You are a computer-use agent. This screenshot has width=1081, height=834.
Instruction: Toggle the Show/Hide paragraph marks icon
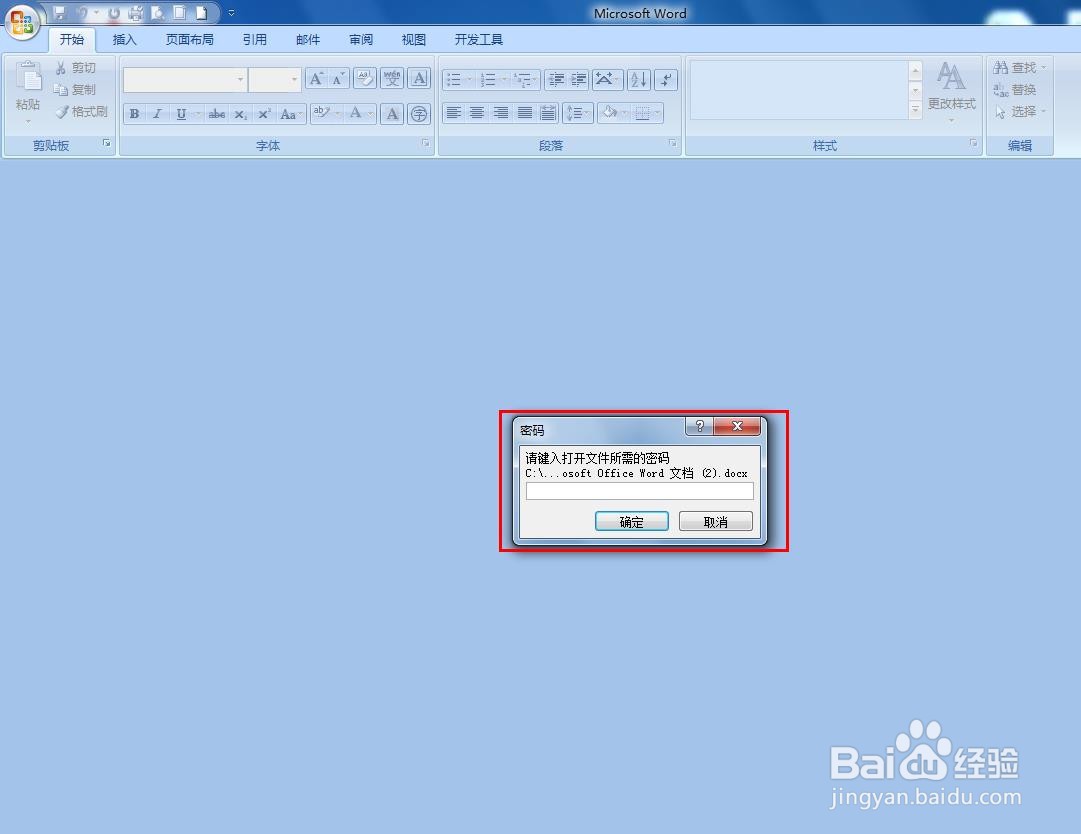[666, 79]
